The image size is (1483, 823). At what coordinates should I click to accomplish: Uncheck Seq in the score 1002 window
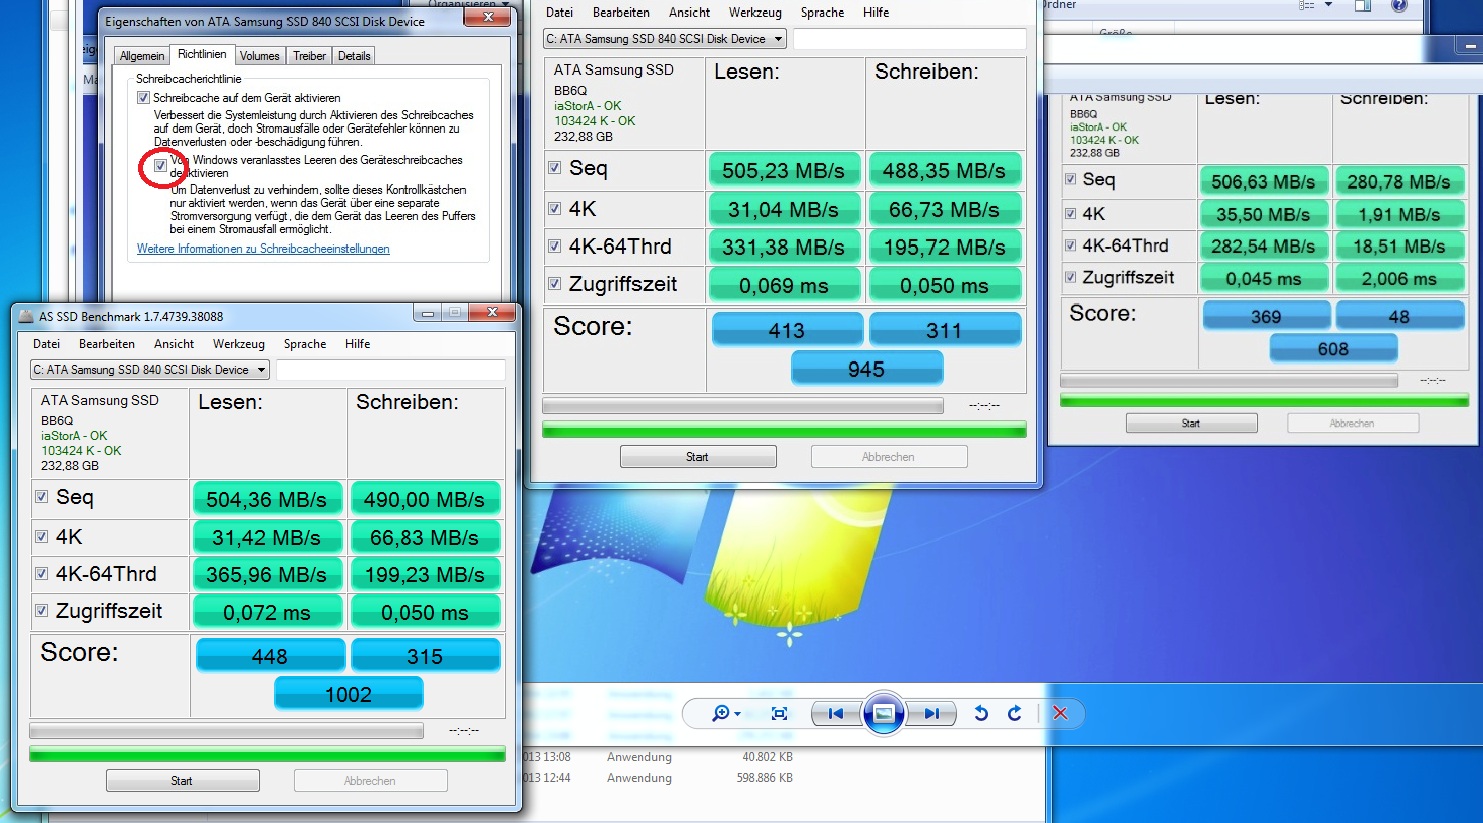click(41, 497)
